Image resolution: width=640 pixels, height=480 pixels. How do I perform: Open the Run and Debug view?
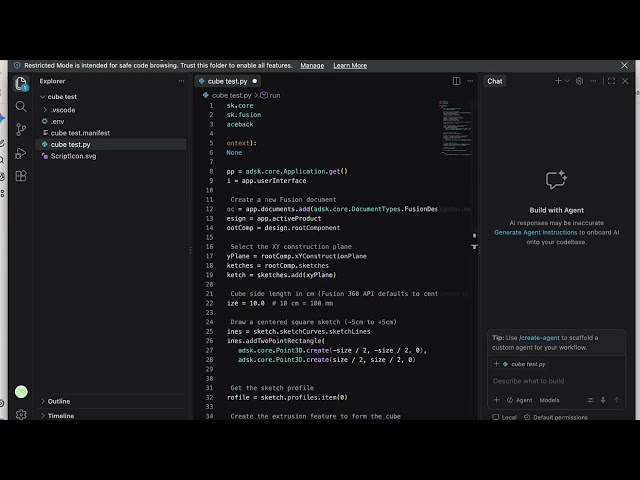[x=21, y=153]
